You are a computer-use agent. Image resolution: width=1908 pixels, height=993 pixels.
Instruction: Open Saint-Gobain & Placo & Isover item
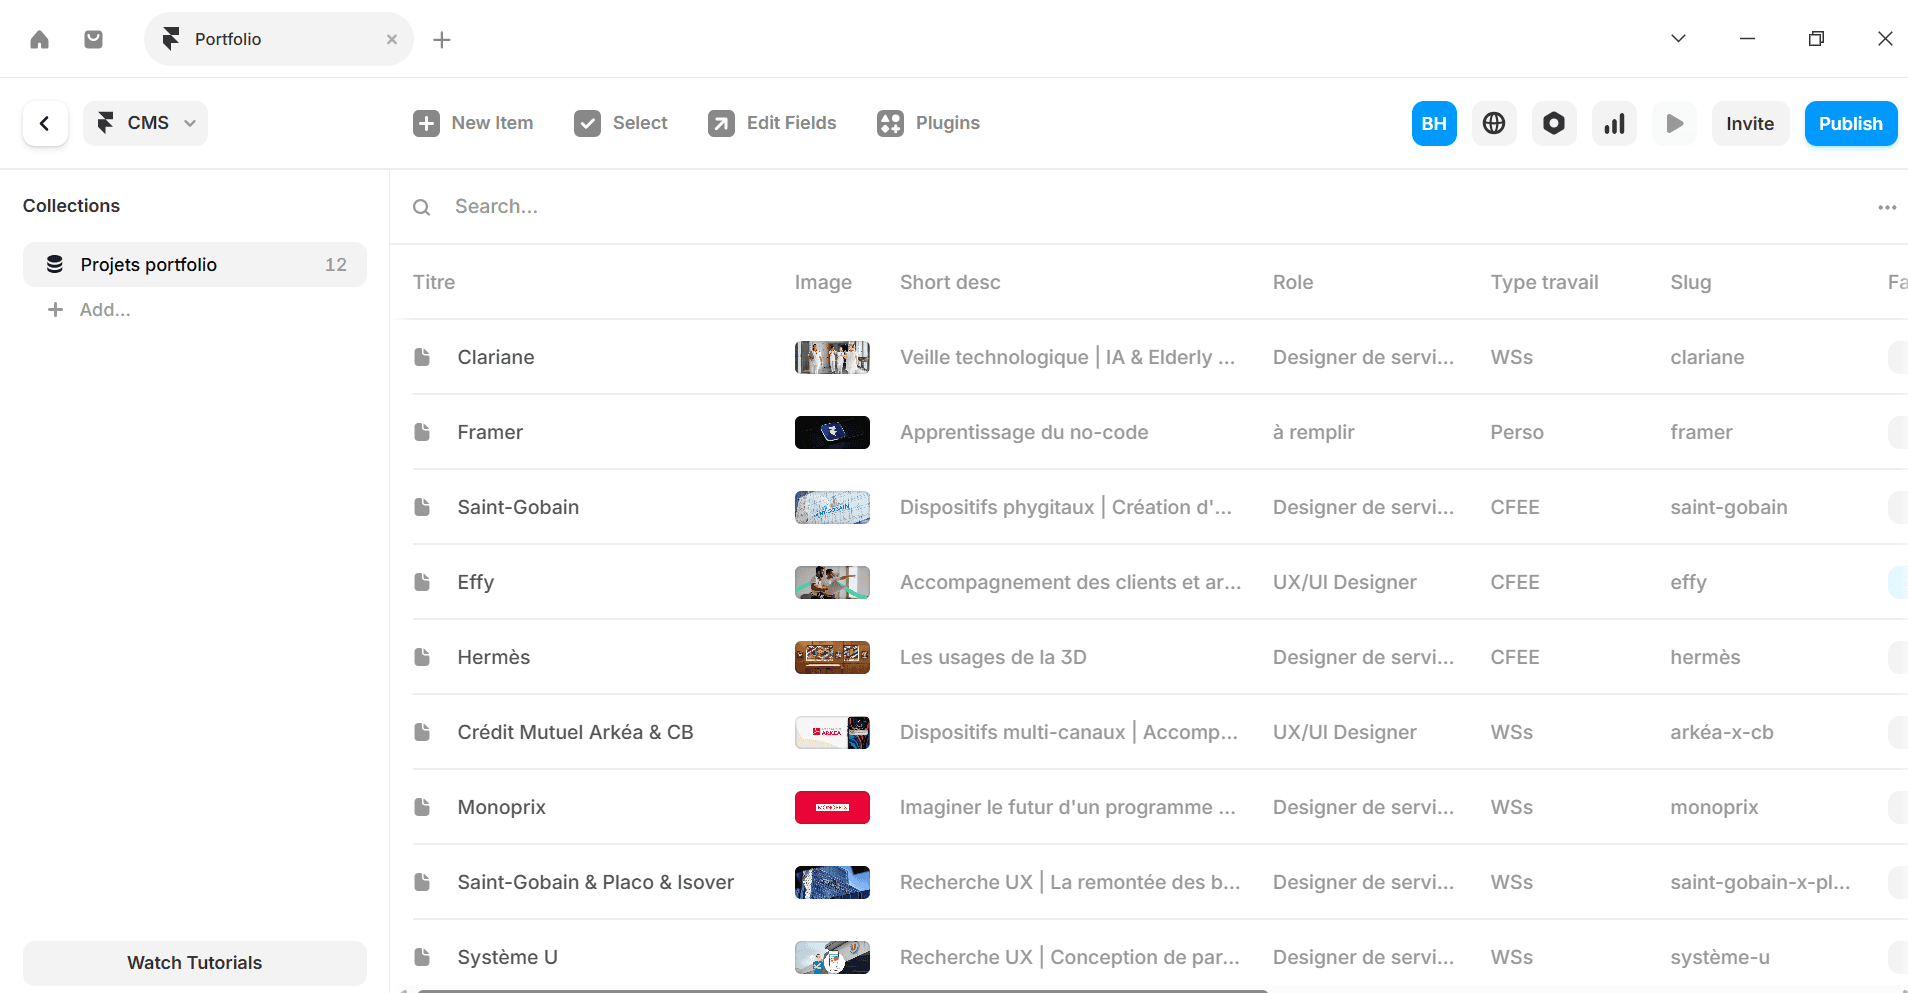coord(596,882)
